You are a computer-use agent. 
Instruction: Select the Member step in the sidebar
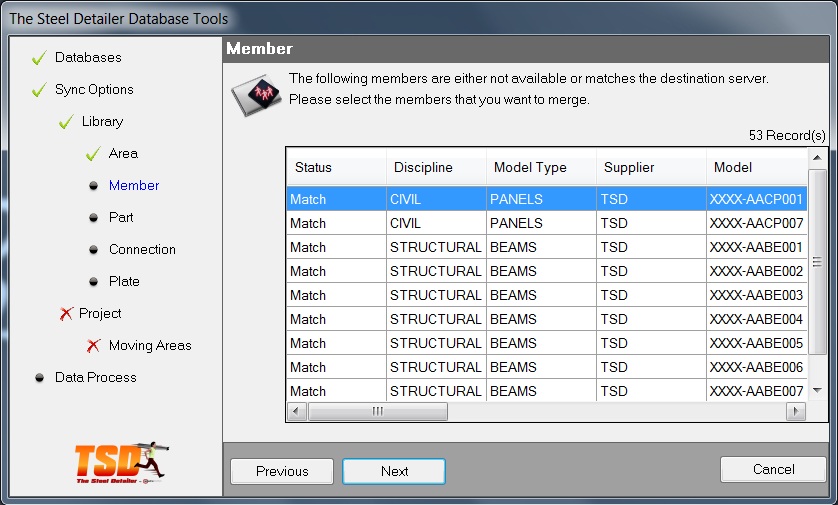(x=134, y=185)
